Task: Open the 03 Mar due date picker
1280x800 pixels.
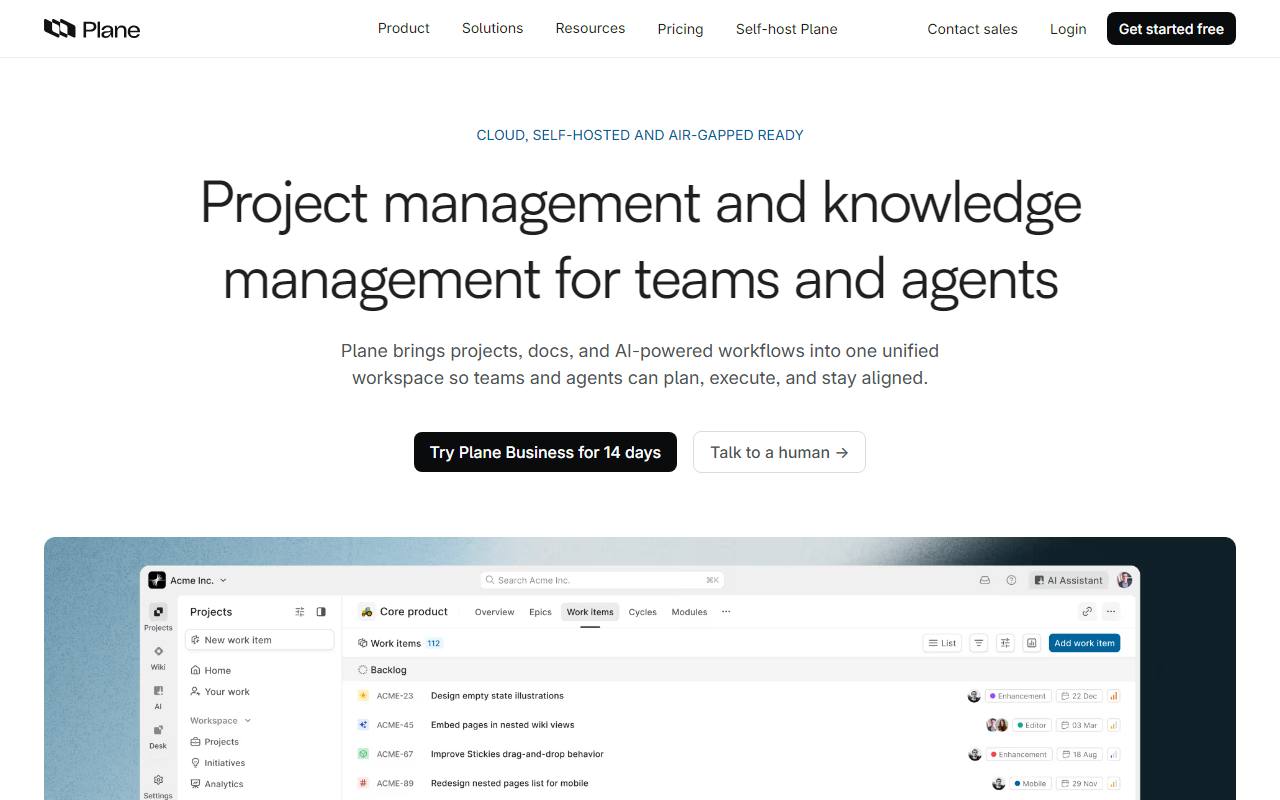Action: pos(1078,725)
